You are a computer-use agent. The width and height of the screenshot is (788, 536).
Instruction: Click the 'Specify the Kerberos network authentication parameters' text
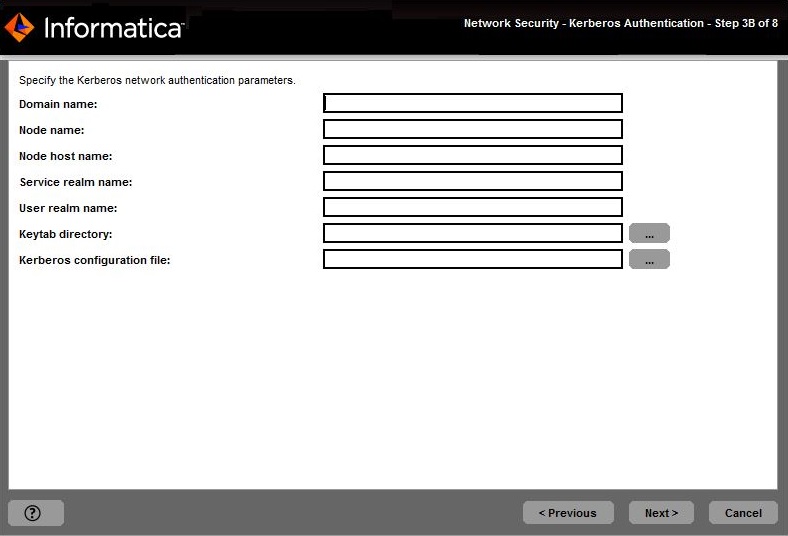point(157,80)
